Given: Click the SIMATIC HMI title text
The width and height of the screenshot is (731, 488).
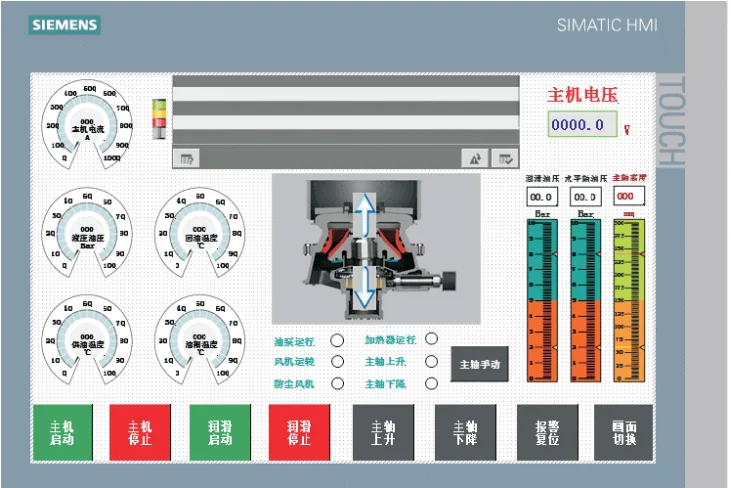Looking at the screenshot, I should [x=607, y=25].
